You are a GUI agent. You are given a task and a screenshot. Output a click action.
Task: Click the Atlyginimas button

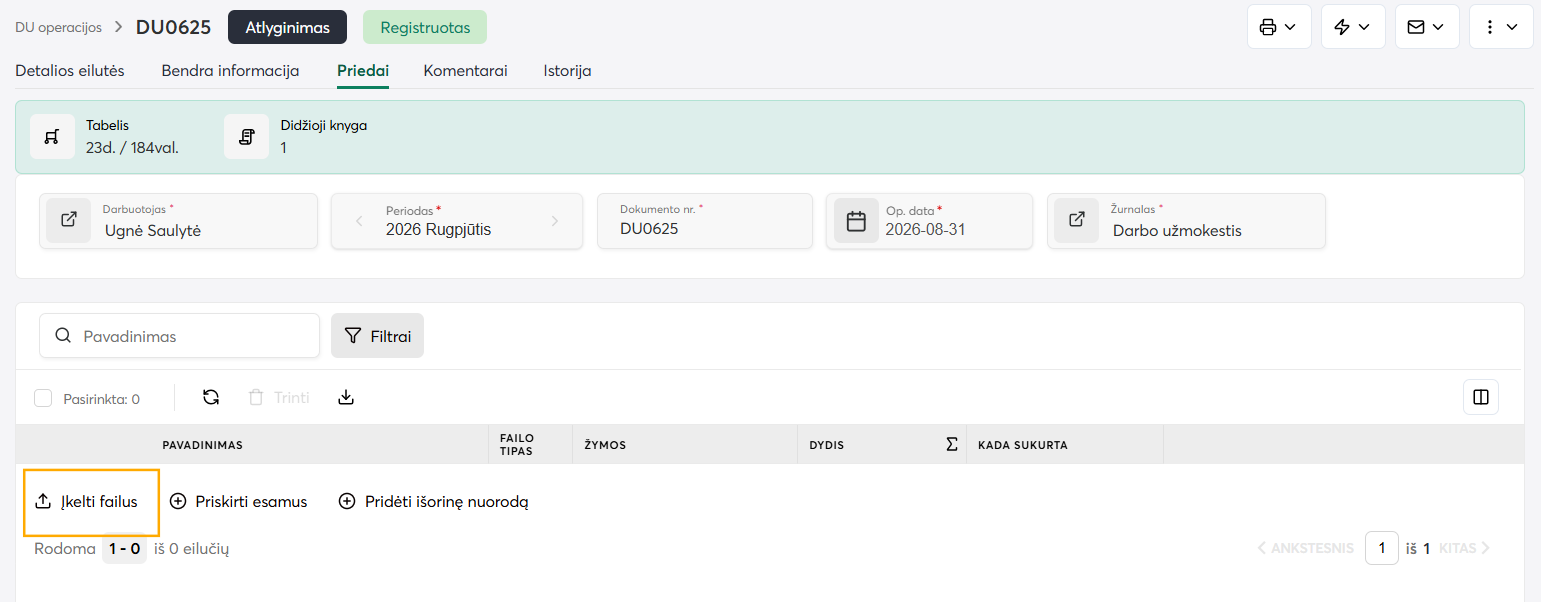click(x=287, y=27)
